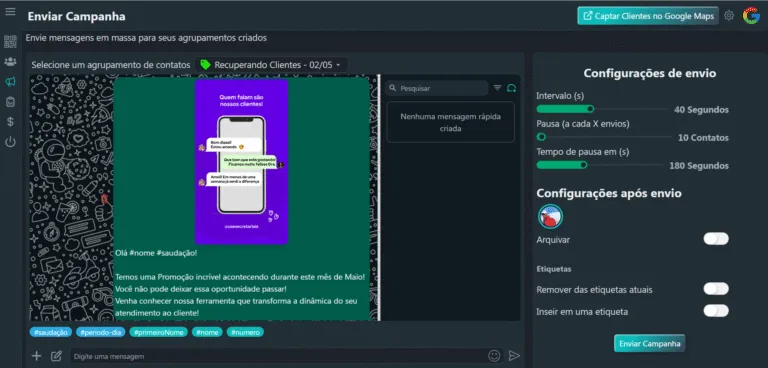
Task: Click the Olá #nome #saudação! message line
Action: point(156,253)
